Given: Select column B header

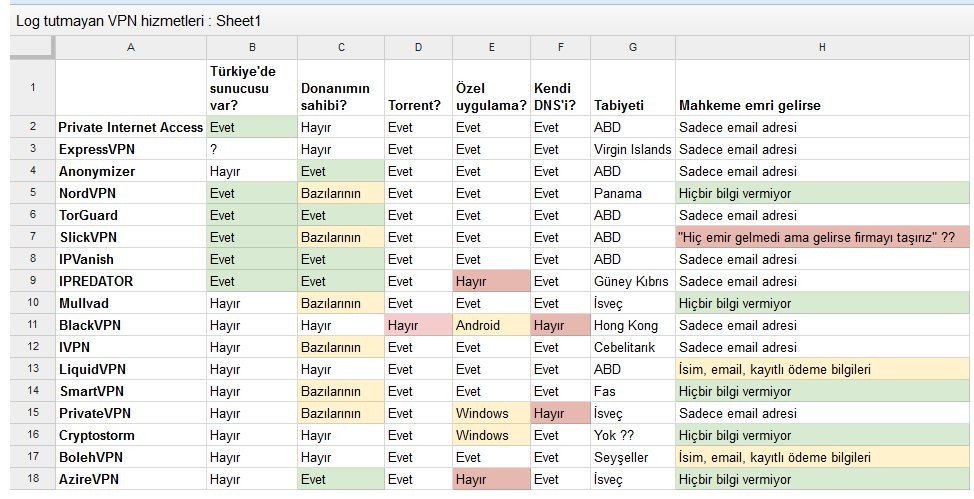Looking at the screenshot, I should pos(252,47).
